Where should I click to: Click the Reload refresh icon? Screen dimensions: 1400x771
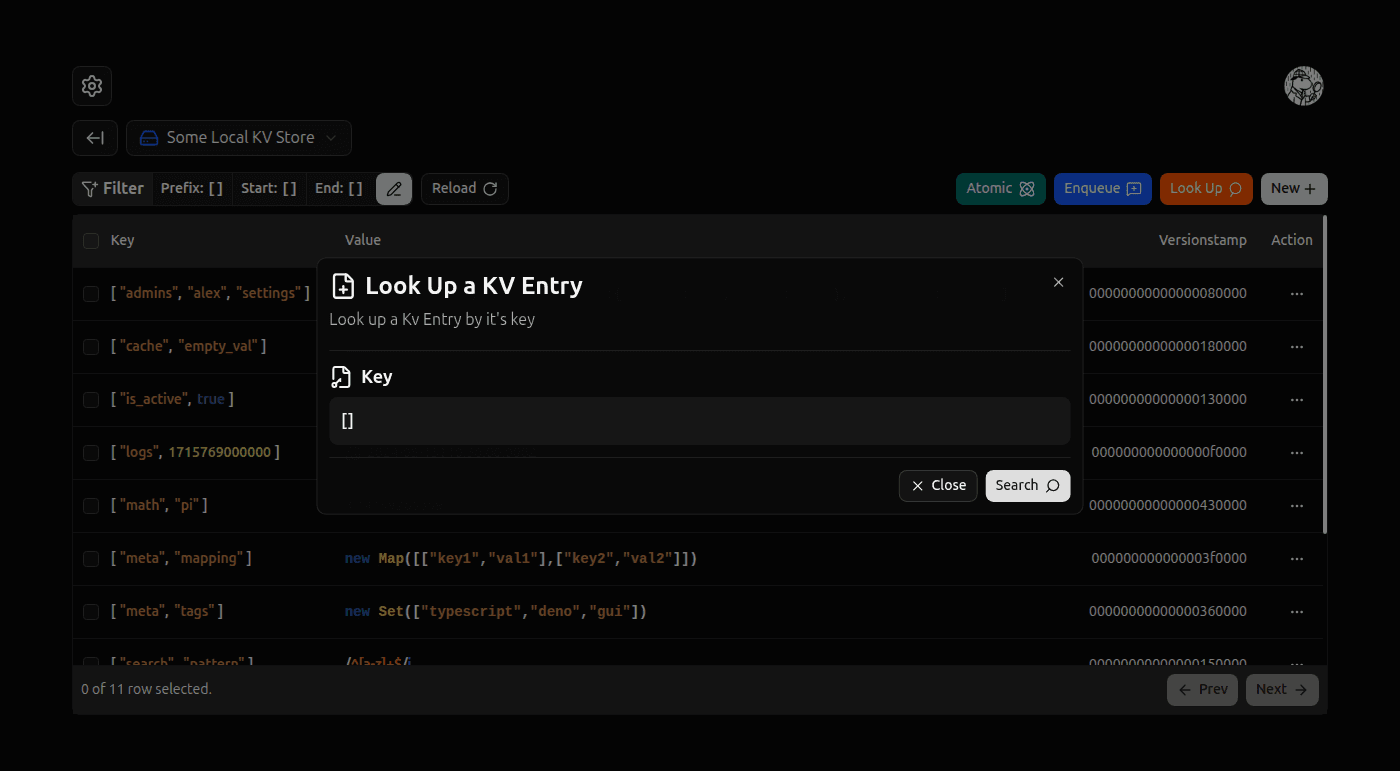[x=489, y=189]
